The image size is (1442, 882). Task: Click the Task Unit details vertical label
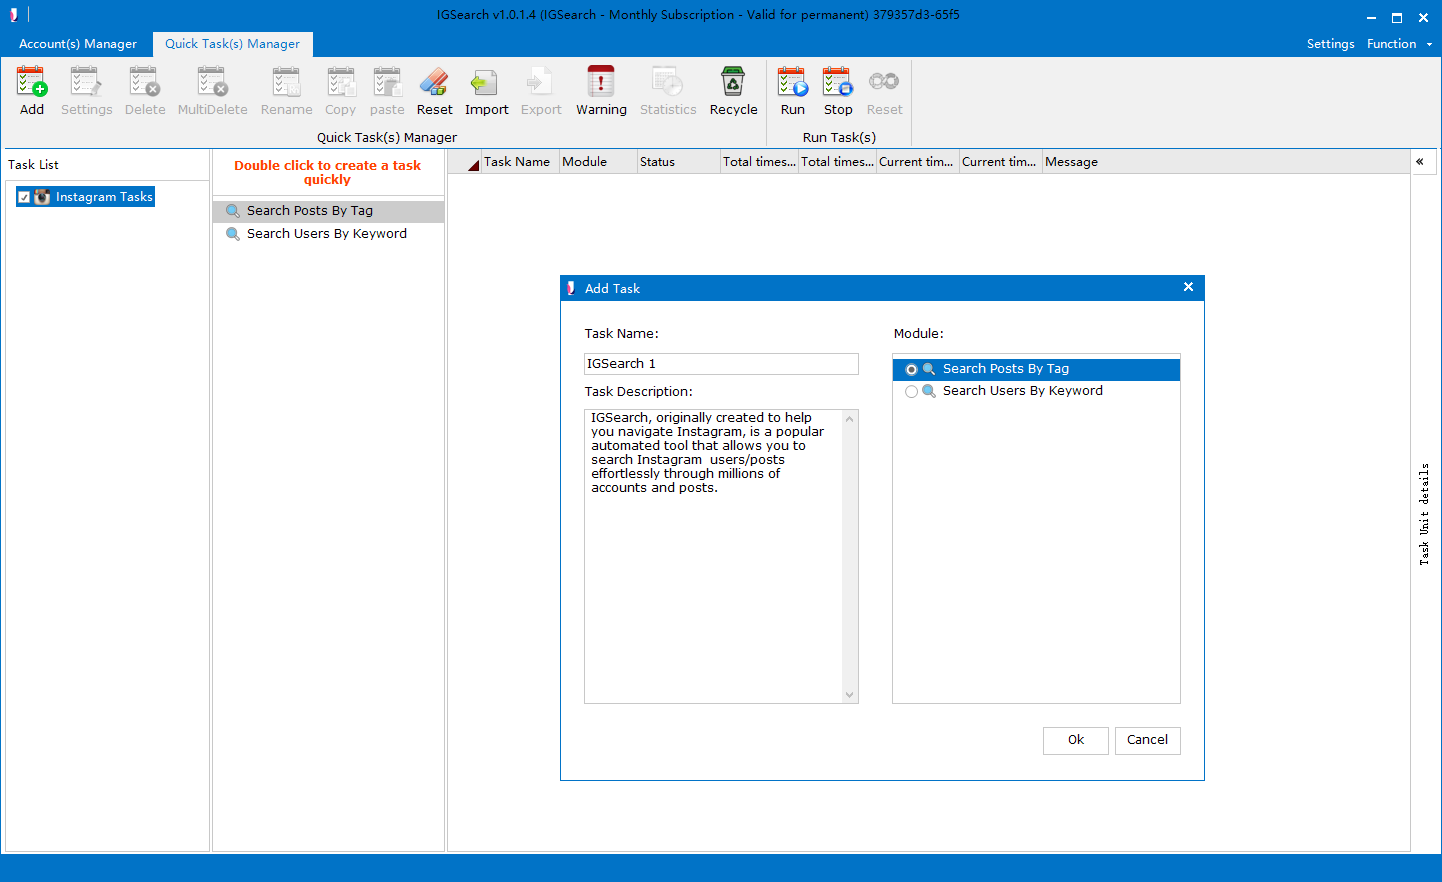tap(1424, 514)
